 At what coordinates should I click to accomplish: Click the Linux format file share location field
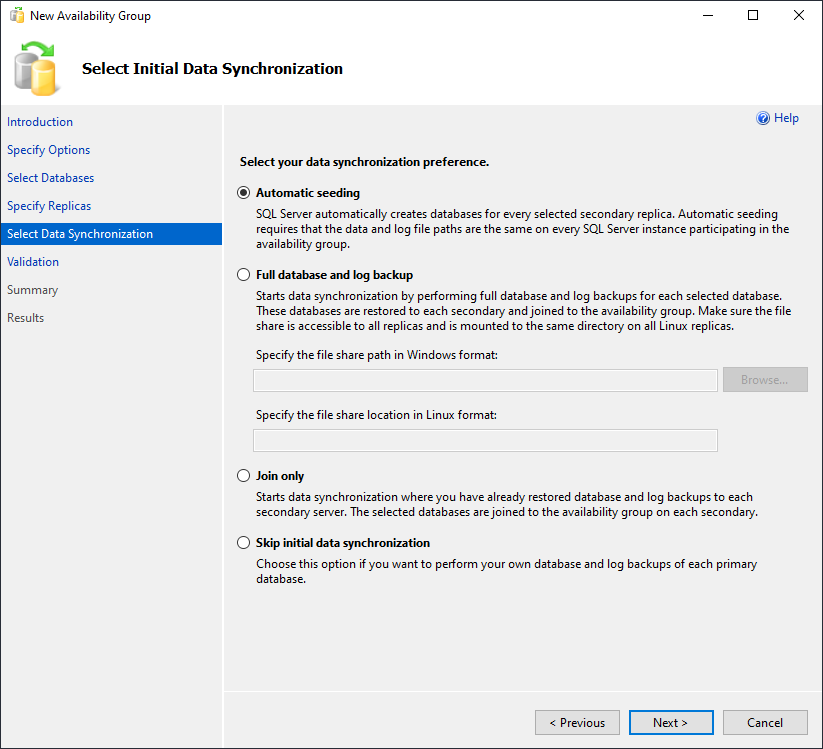pyautogui.click(x=485, y=441)
